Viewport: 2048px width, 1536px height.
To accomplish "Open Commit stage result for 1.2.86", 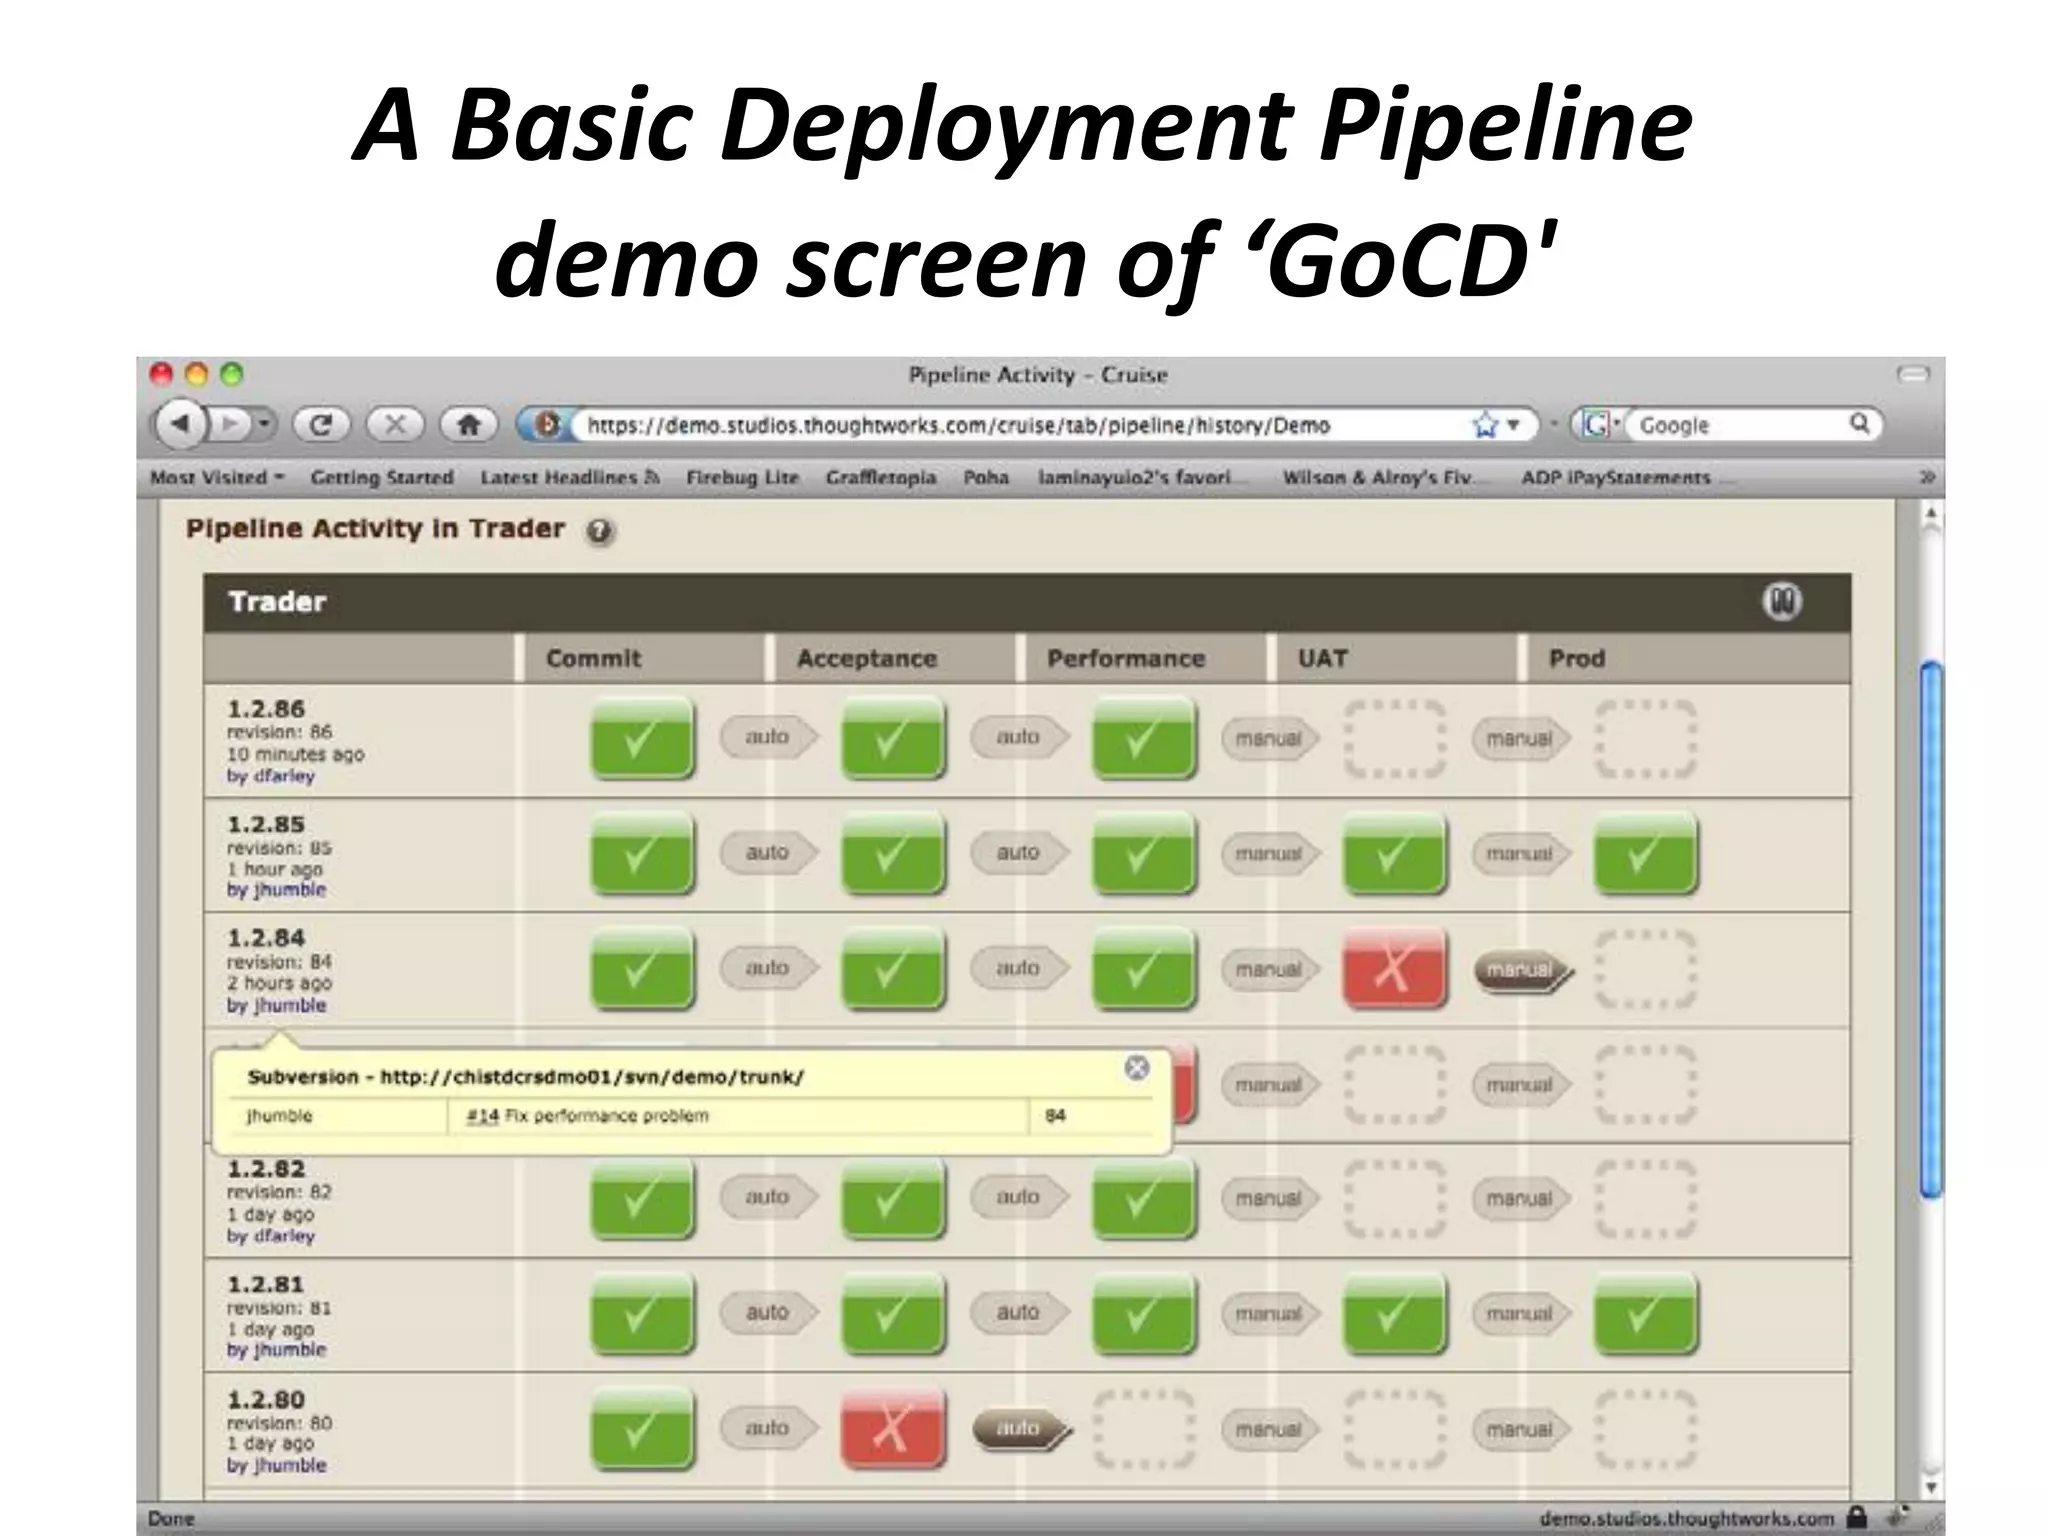I will pyautogui.click(x=641, y=739).
